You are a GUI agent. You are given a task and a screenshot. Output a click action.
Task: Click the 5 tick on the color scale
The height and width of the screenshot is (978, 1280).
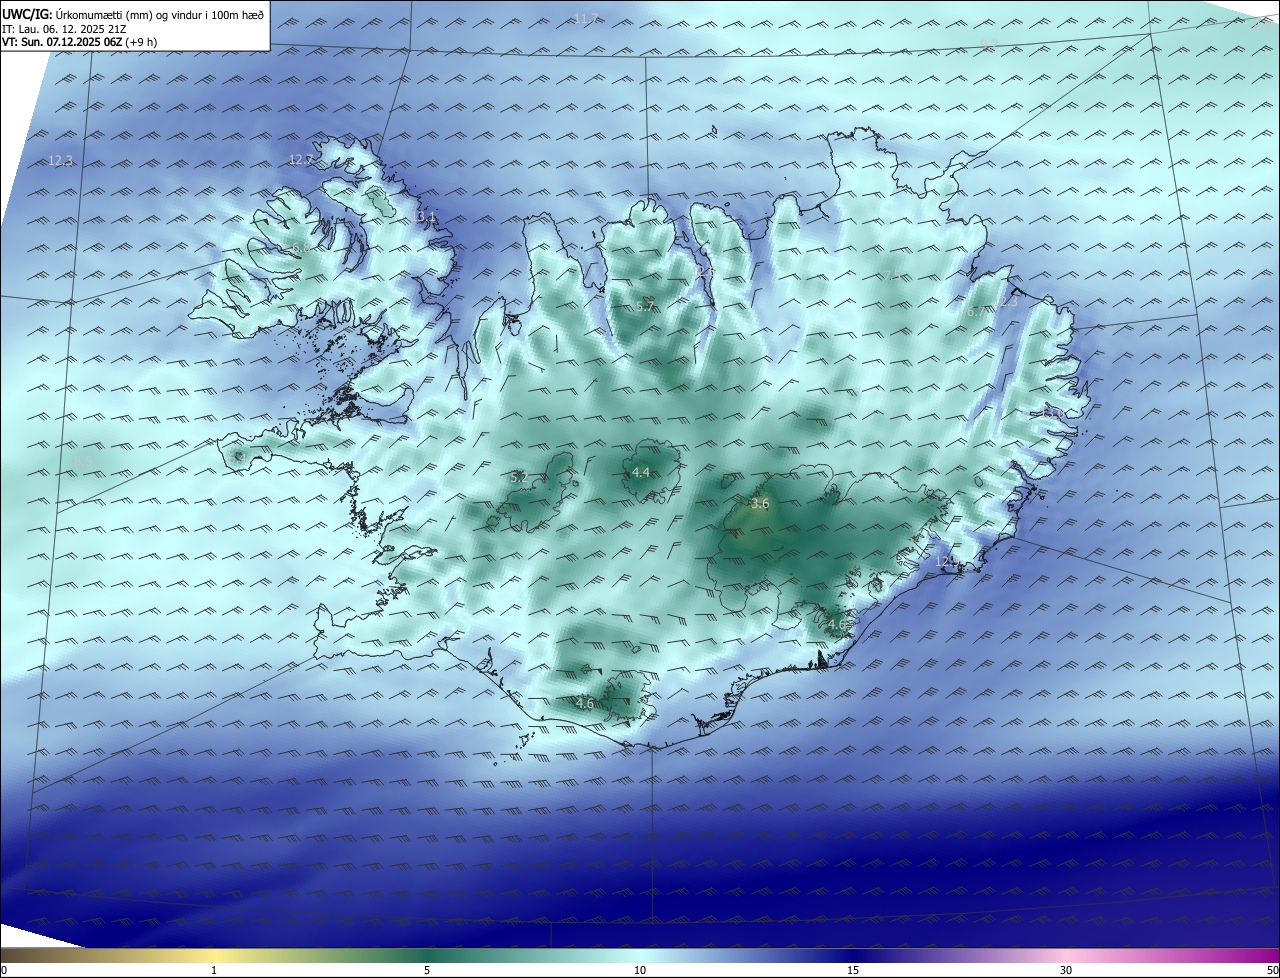[x=427, y=970]
